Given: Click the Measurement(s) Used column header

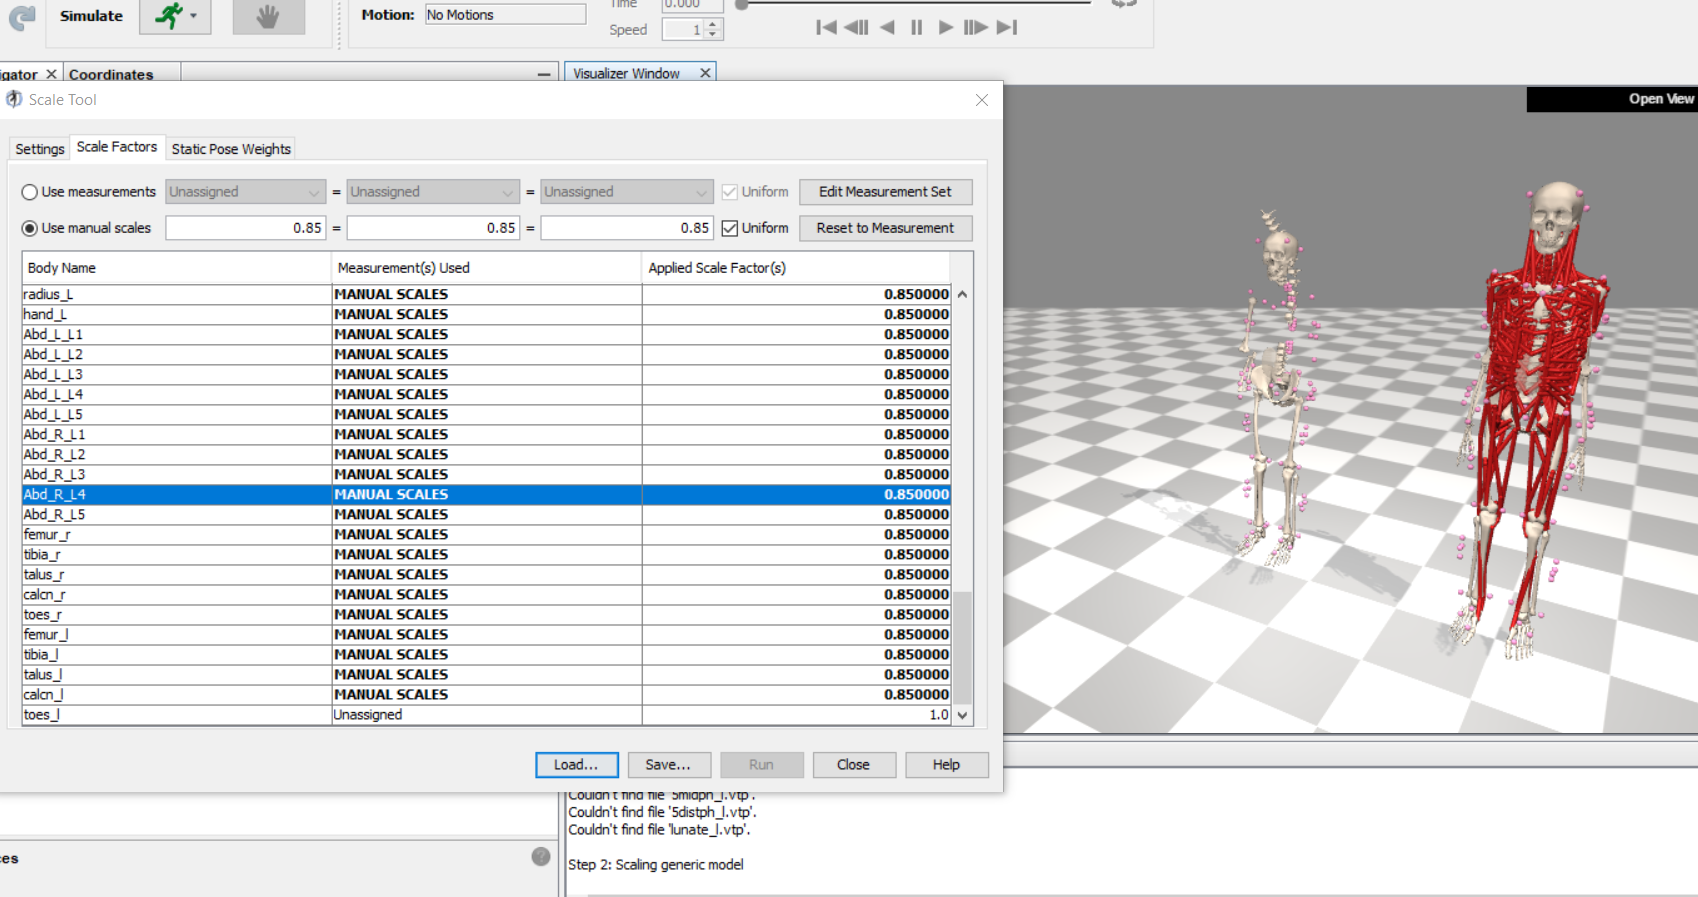Looking at the screenshot, I should click(486, 268).
